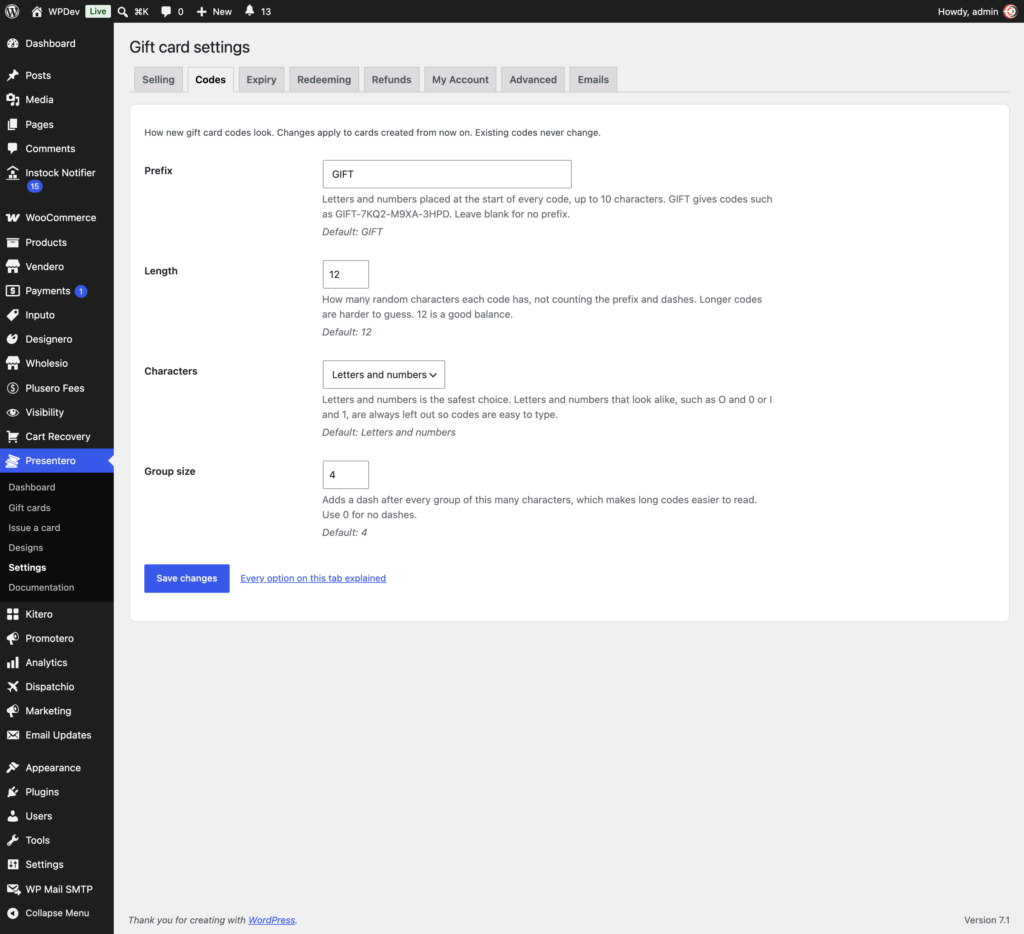Switch to the Emails tab
Viewport: 1024px width, 934px height.
pos(593,80)
